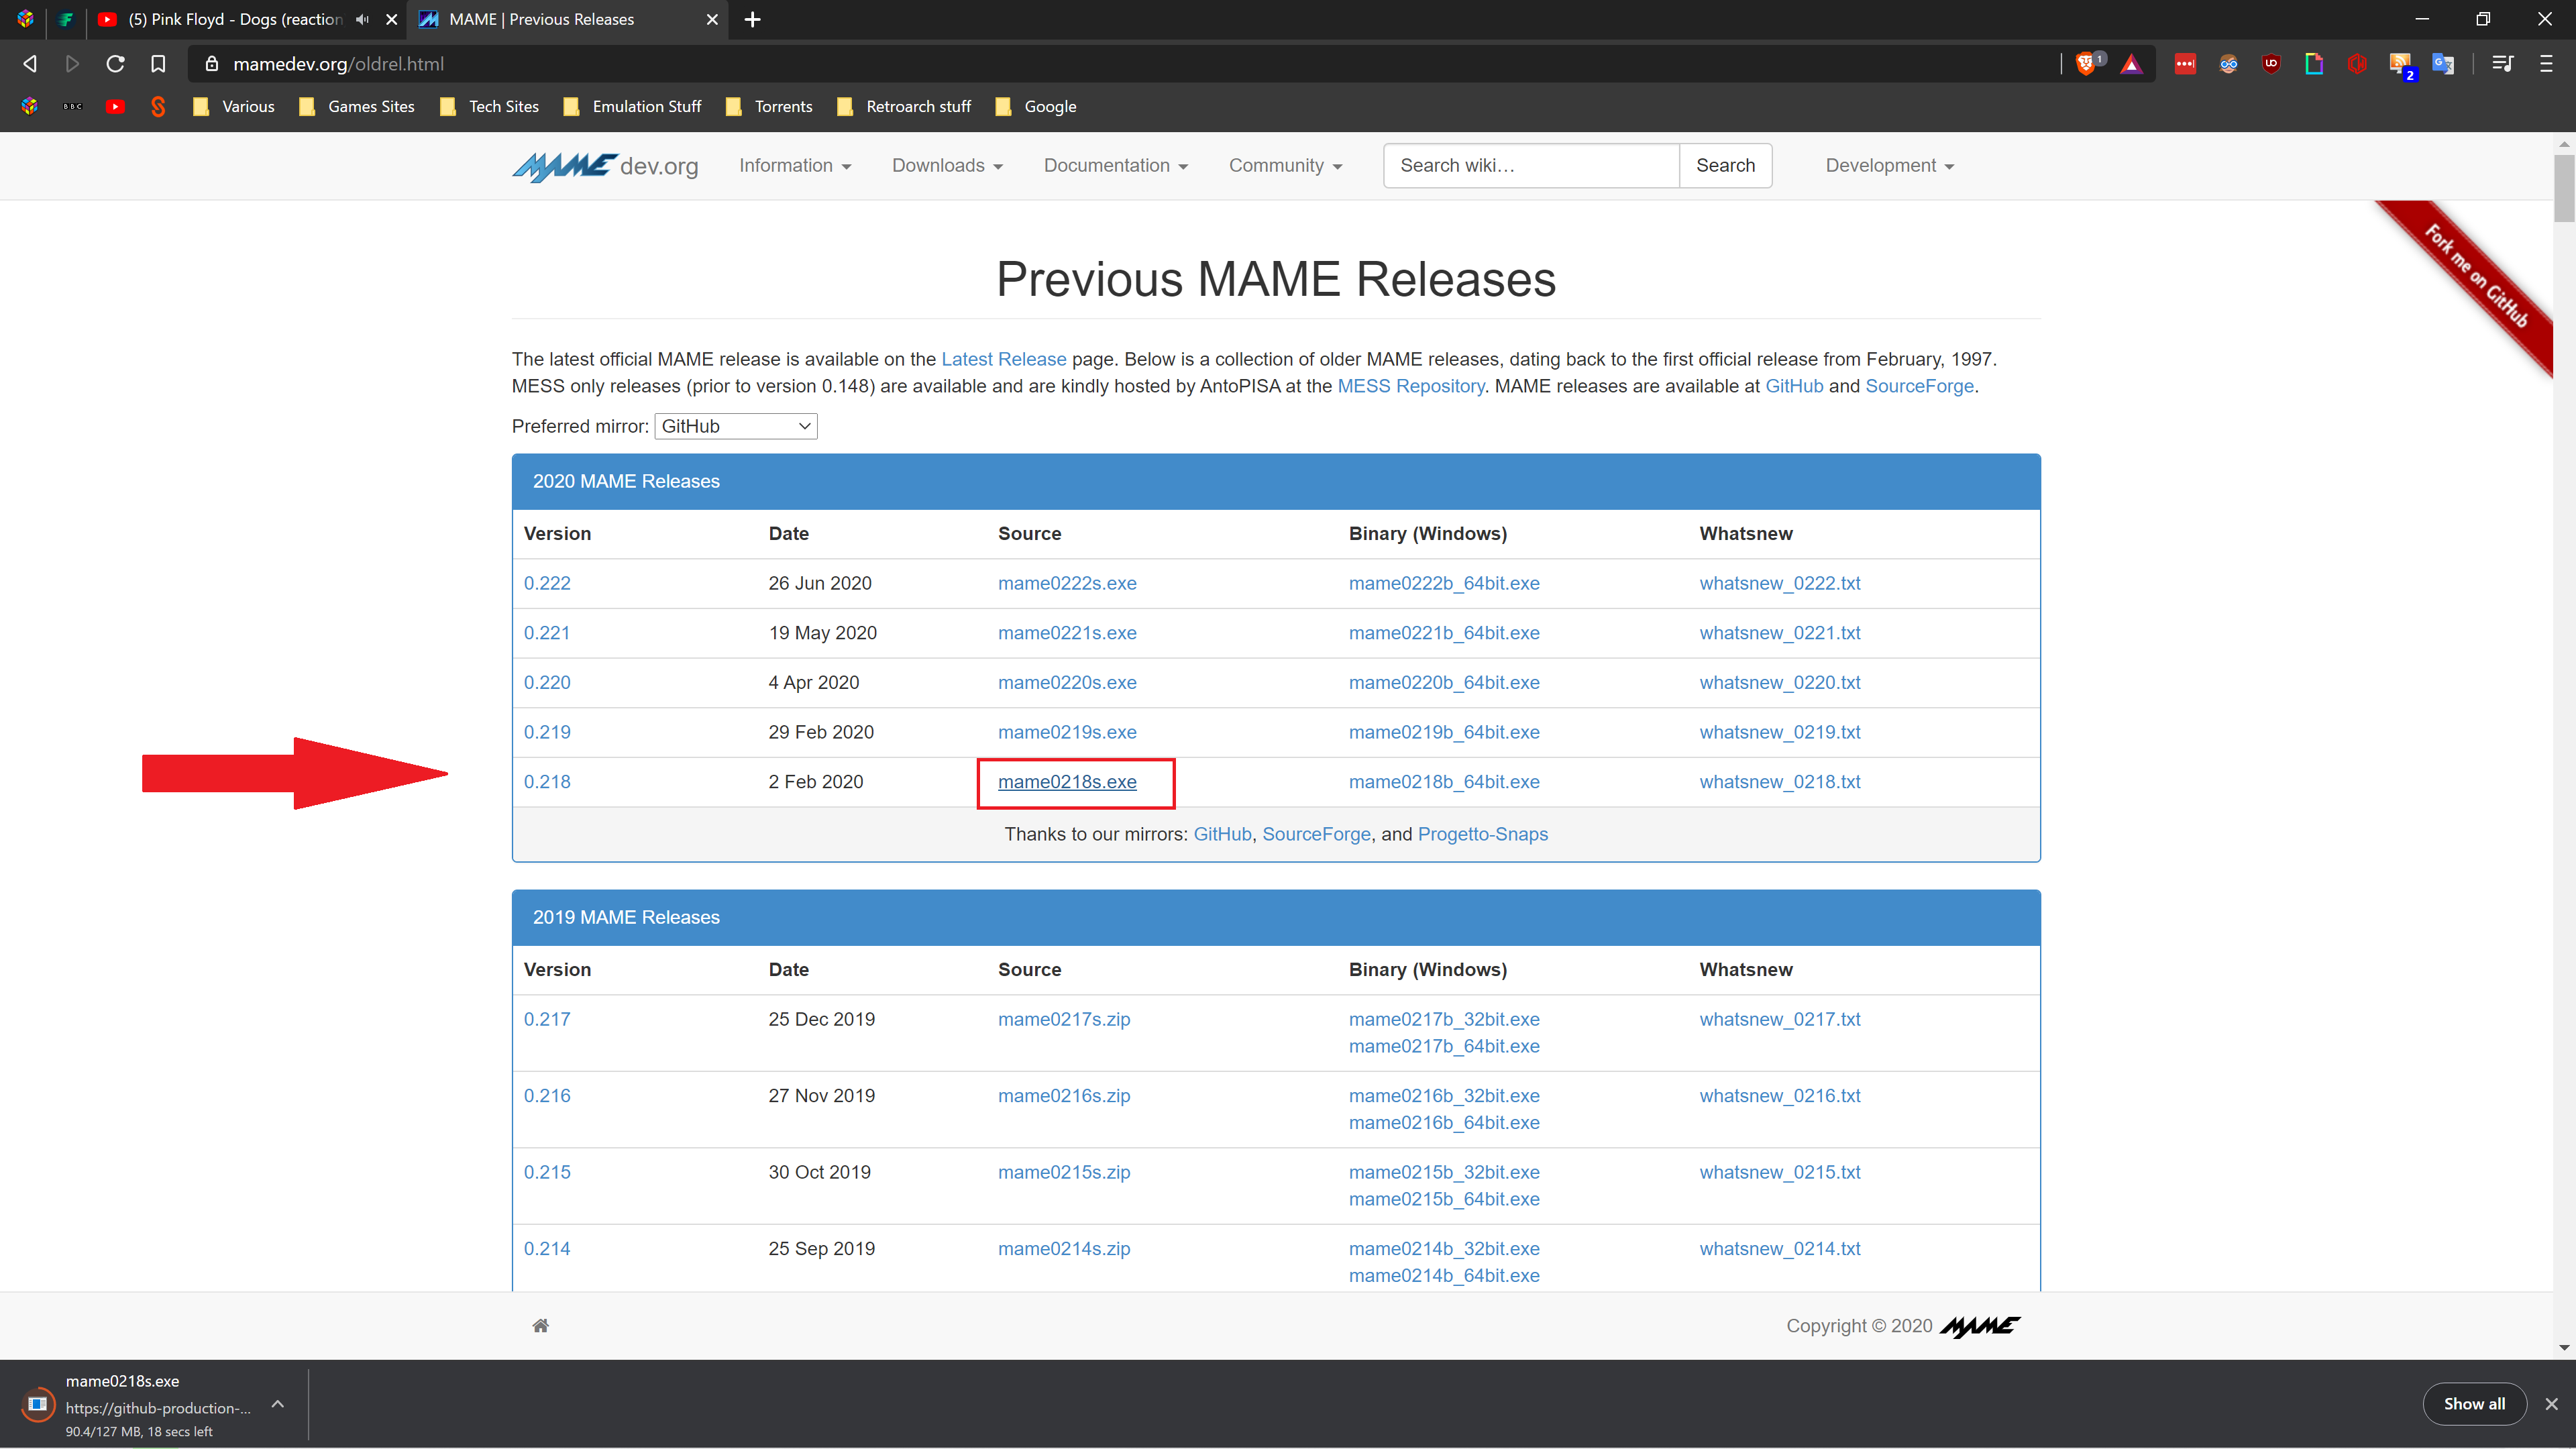Open the Preferred mirror GitHub dropdown
The image size is (2576, 1449).
(x=736, y=426)
